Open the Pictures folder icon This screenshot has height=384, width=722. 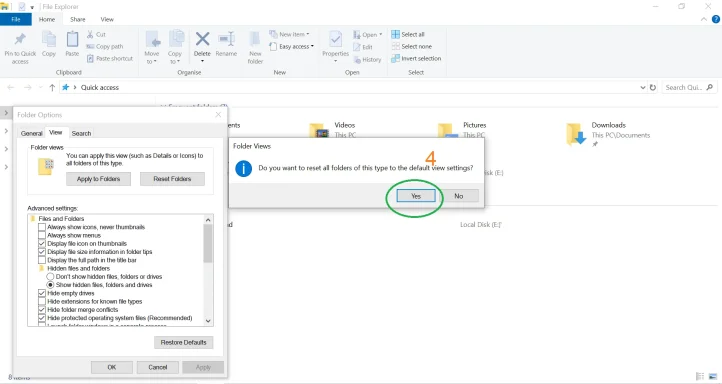(448, 131)
